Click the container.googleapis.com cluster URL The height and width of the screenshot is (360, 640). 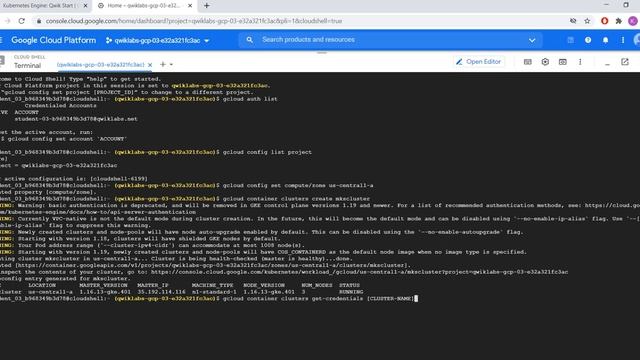[x=212, y=265]
